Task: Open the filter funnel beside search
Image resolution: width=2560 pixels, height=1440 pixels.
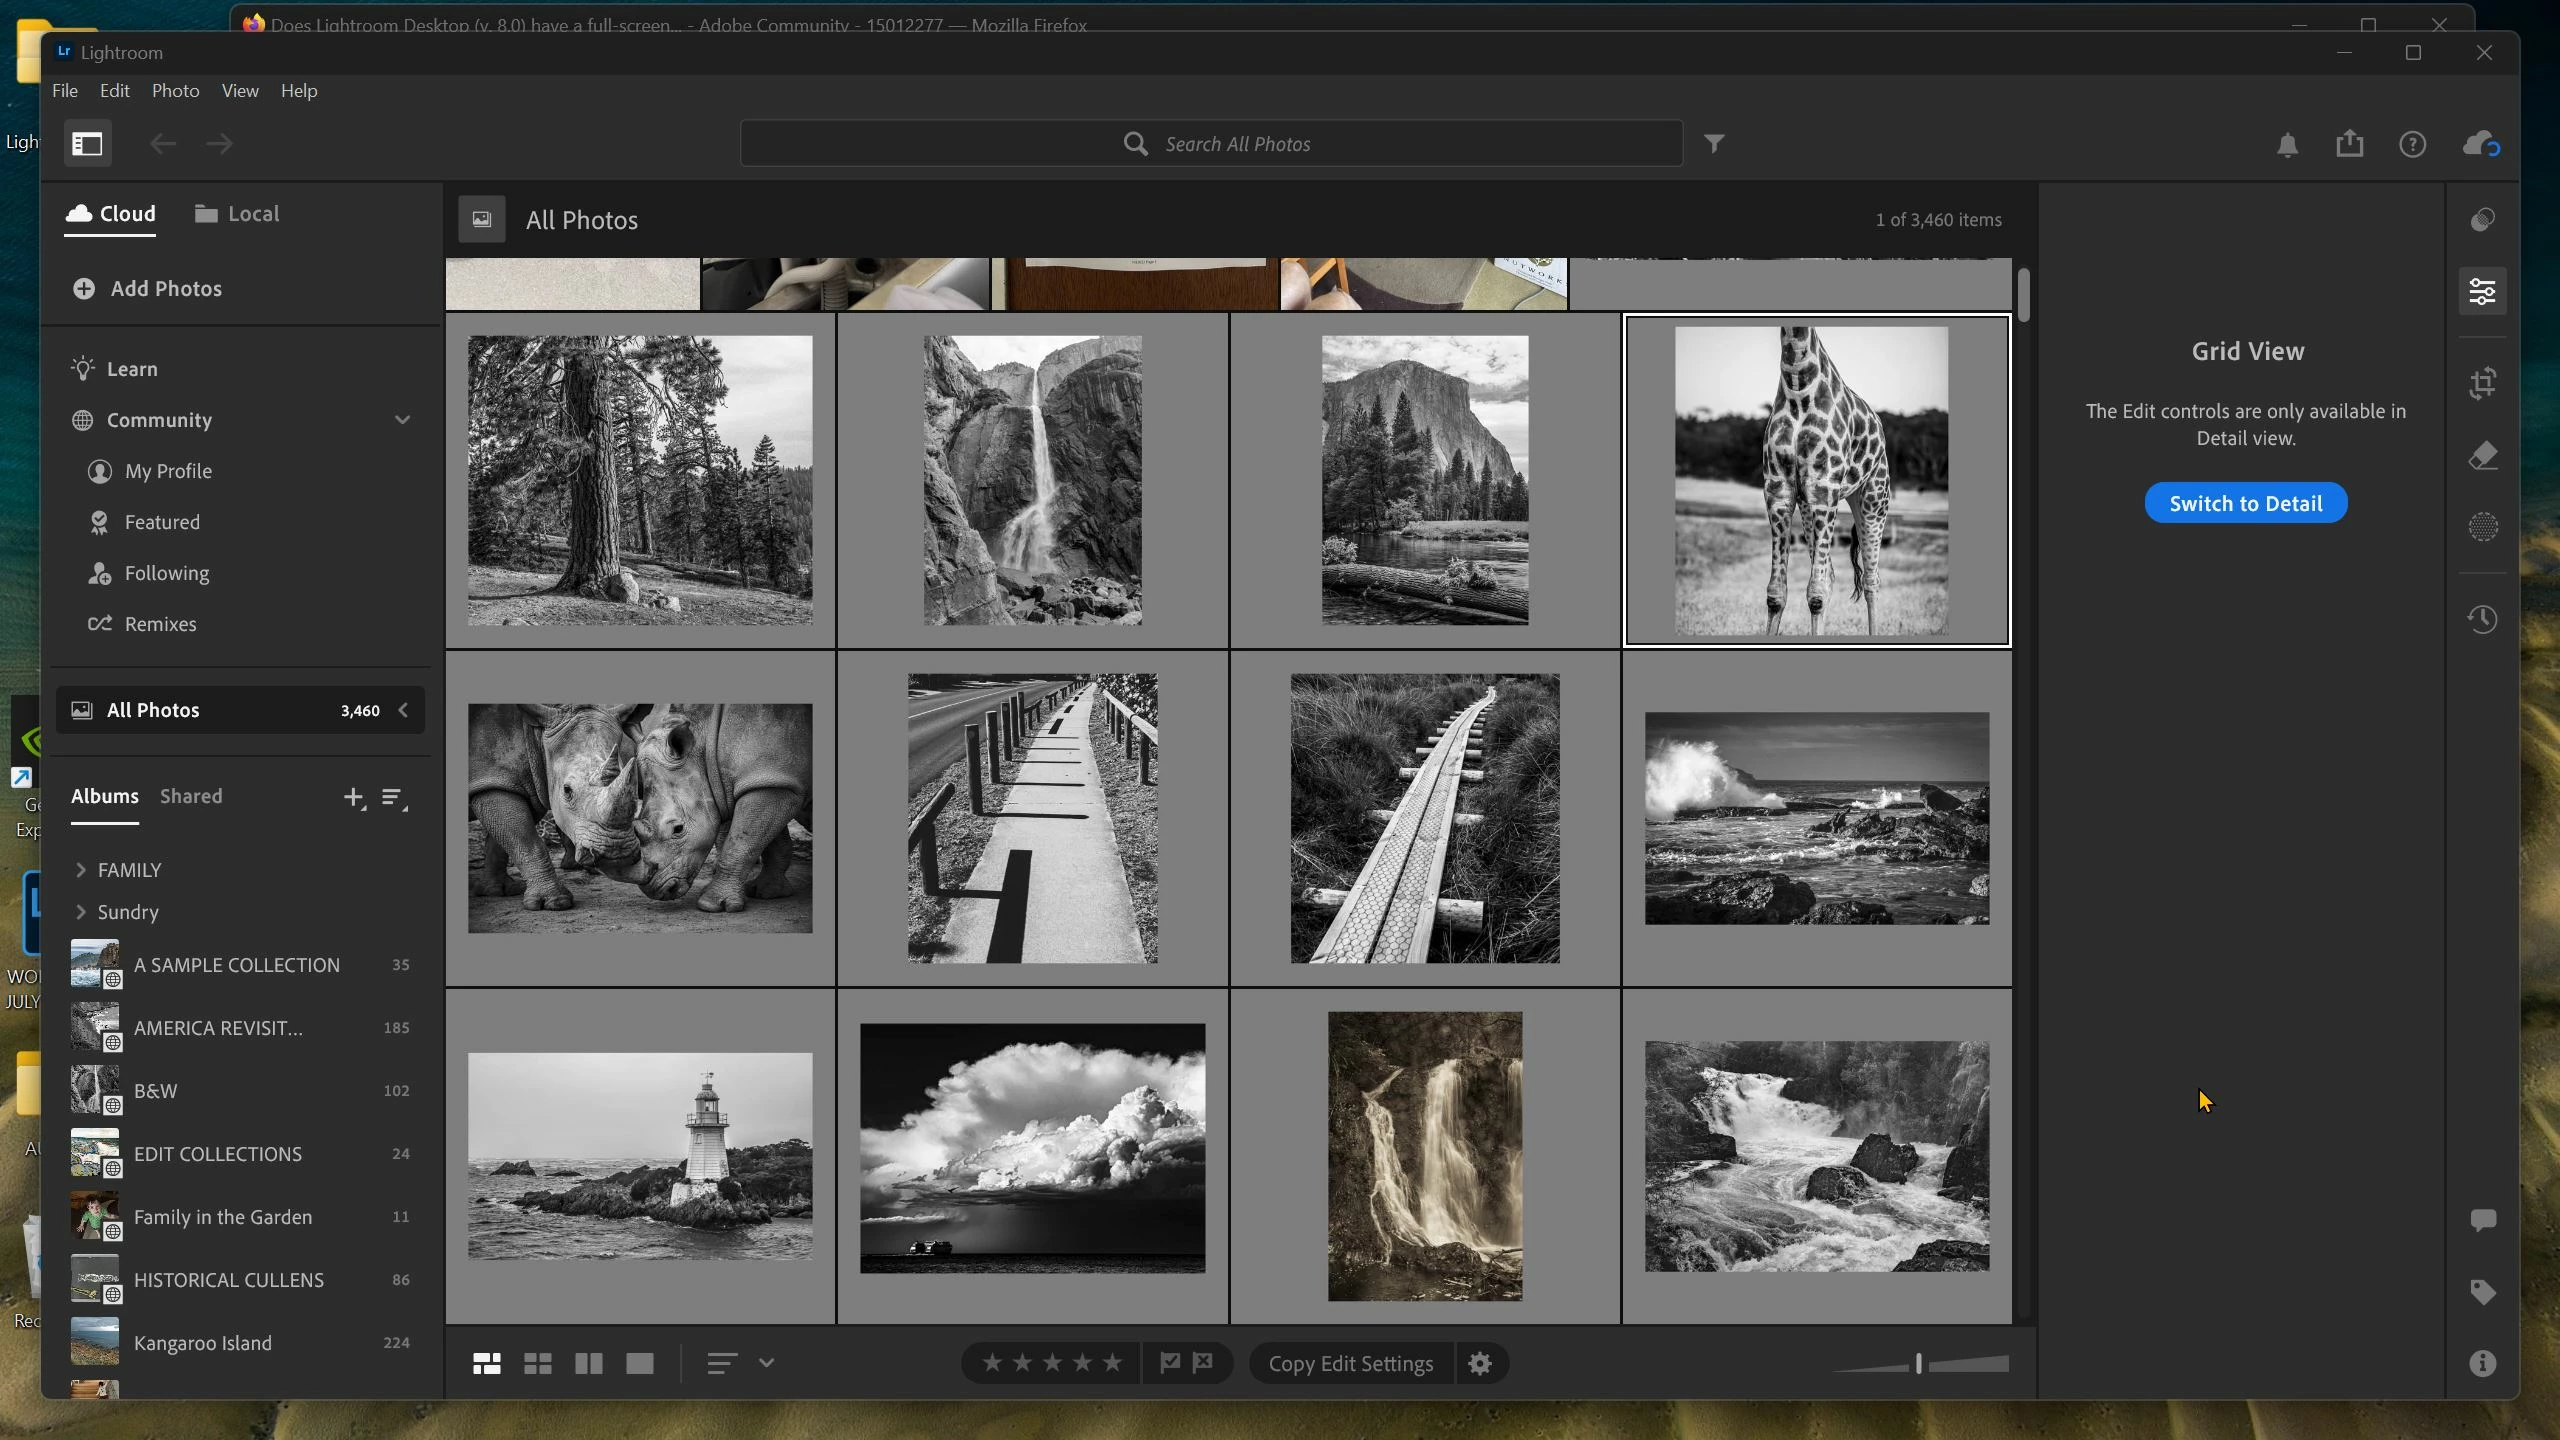Action: click(1714, 144)
